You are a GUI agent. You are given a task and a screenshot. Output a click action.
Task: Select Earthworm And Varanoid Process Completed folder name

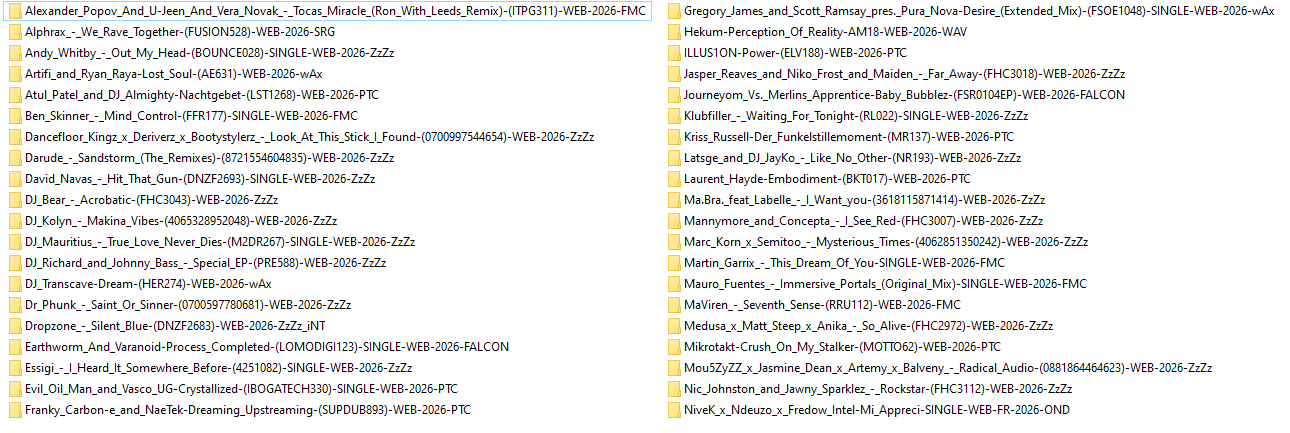click(x=267, y=347)
